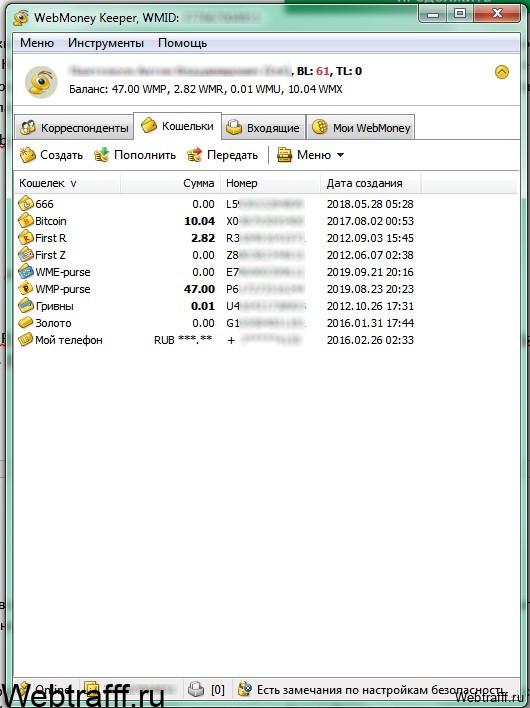Open the Мои WebMoney tab
530x708 pixels.
click(x=361, y=128)
